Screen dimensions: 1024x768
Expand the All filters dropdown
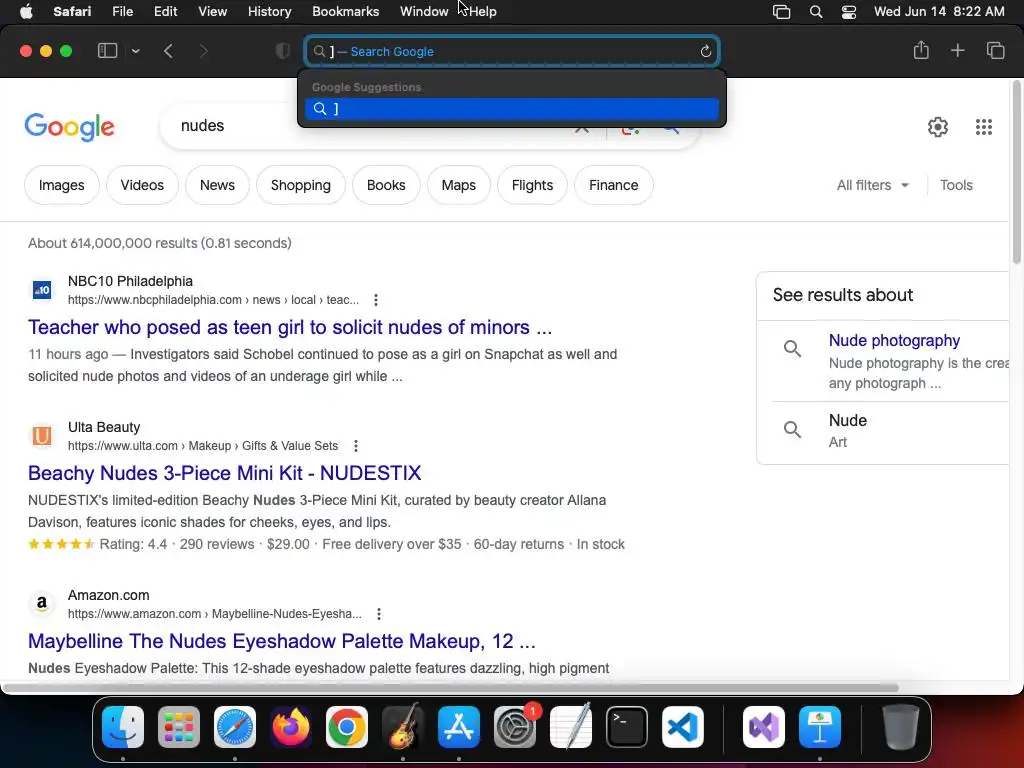coord(872,185)
